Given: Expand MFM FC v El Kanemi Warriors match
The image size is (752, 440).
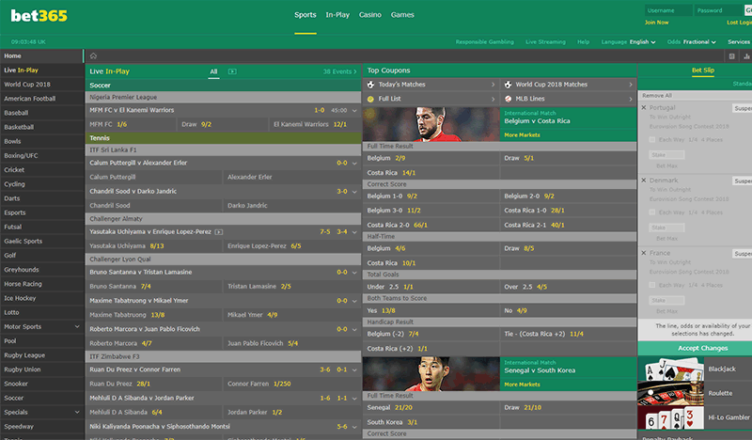Looking at the screenshot, I should point(353,110).
